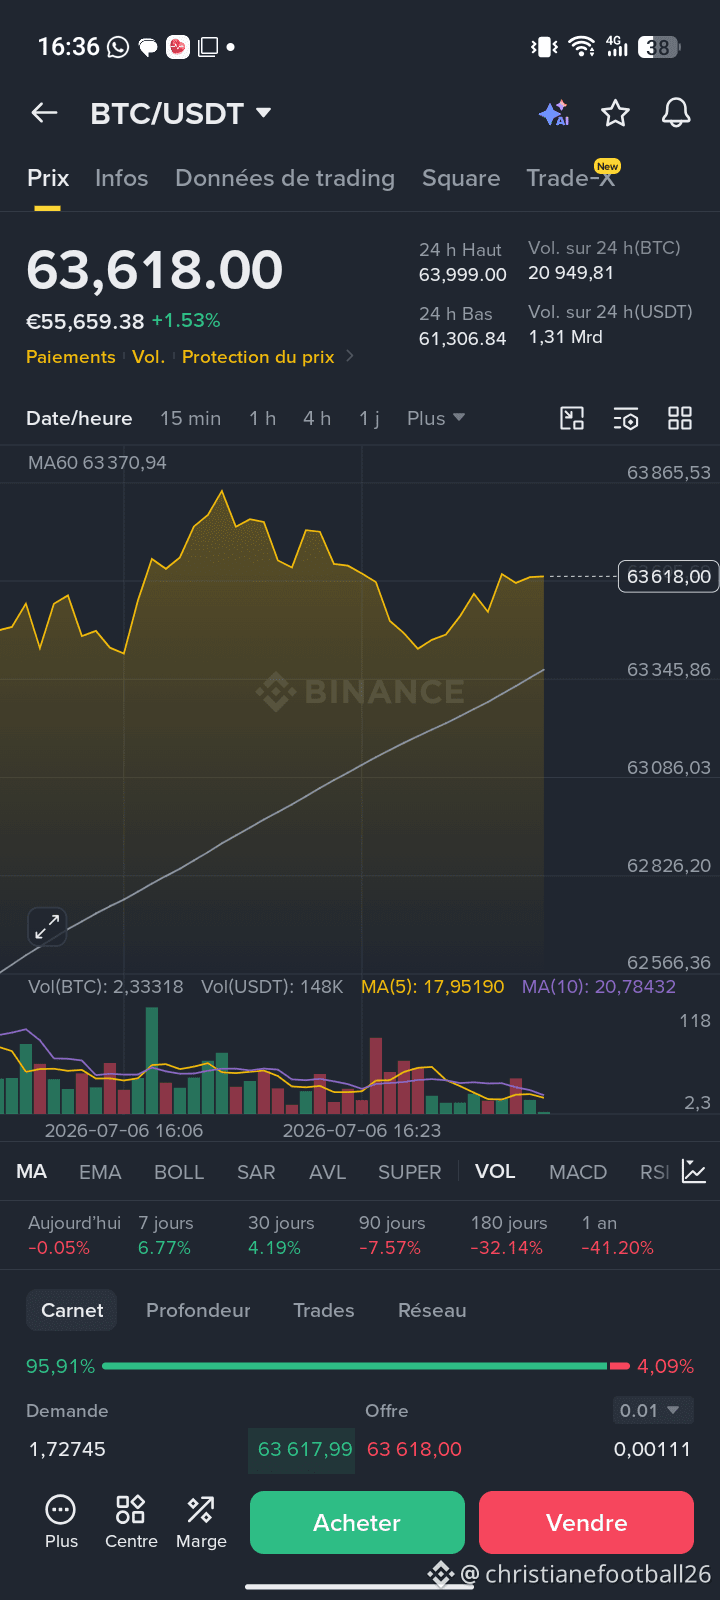720x1600 pixels.
Task: Toggle BOLL indicator
Action: 179,1172
